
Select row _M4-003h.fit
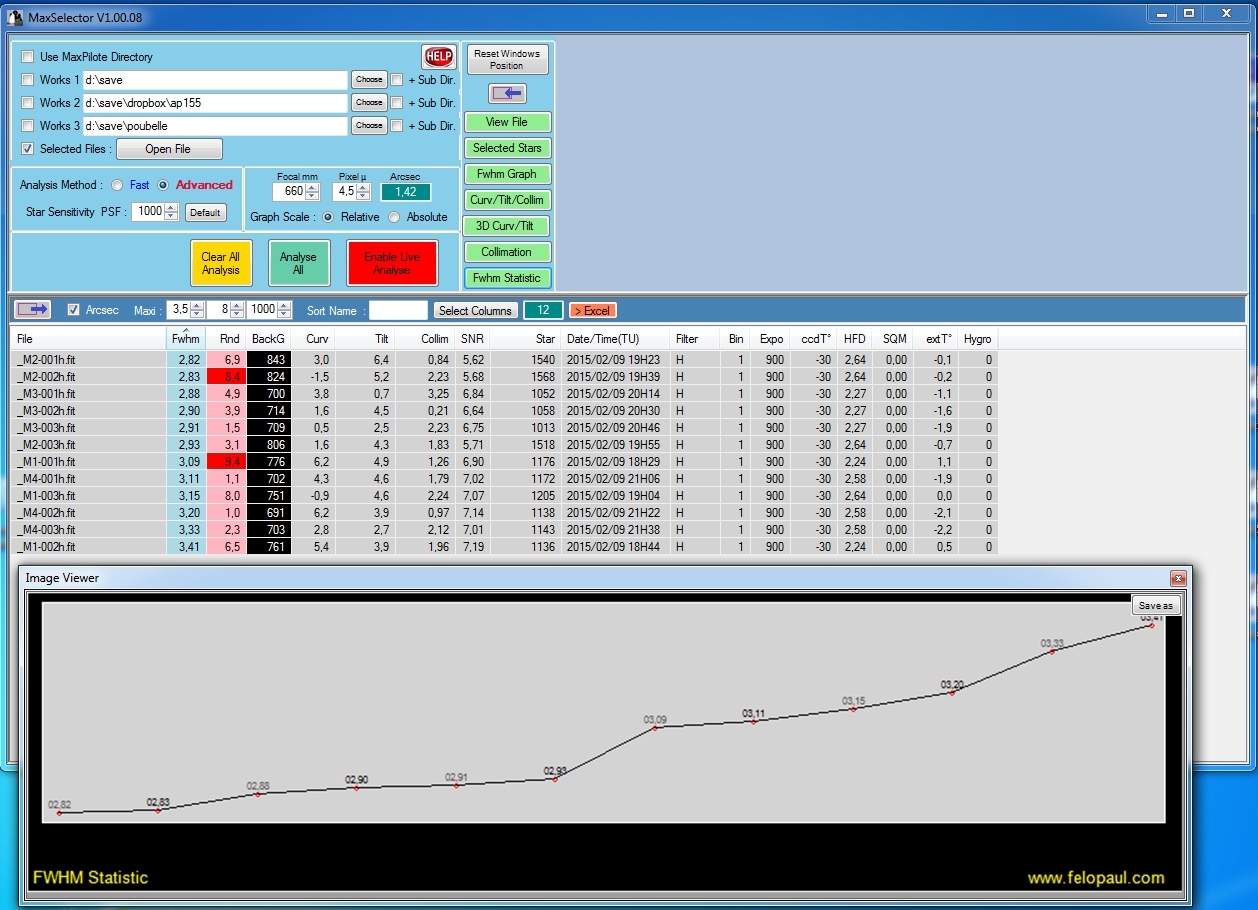tap(504, 530)
